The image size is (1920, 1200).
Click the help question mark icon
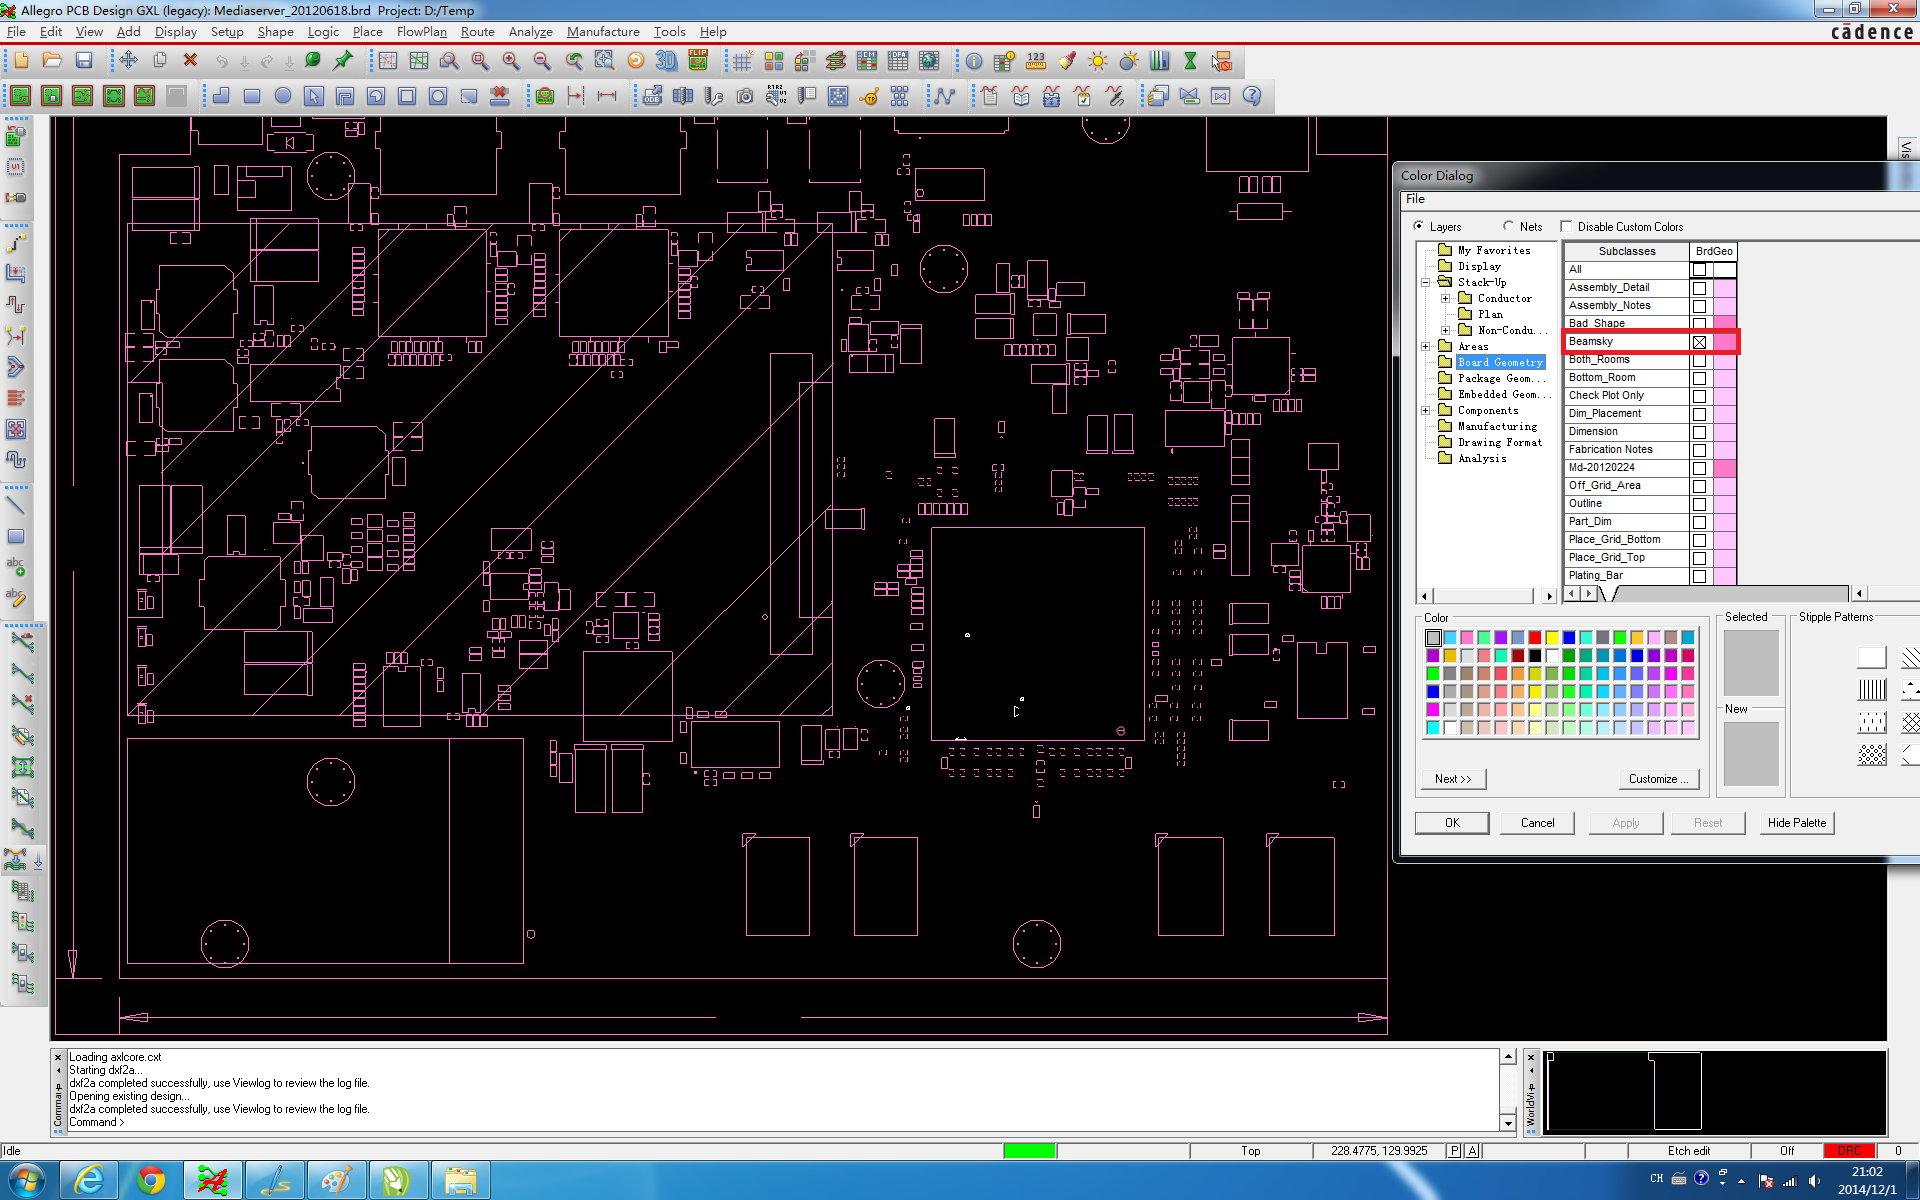[x=1252, y=96]
